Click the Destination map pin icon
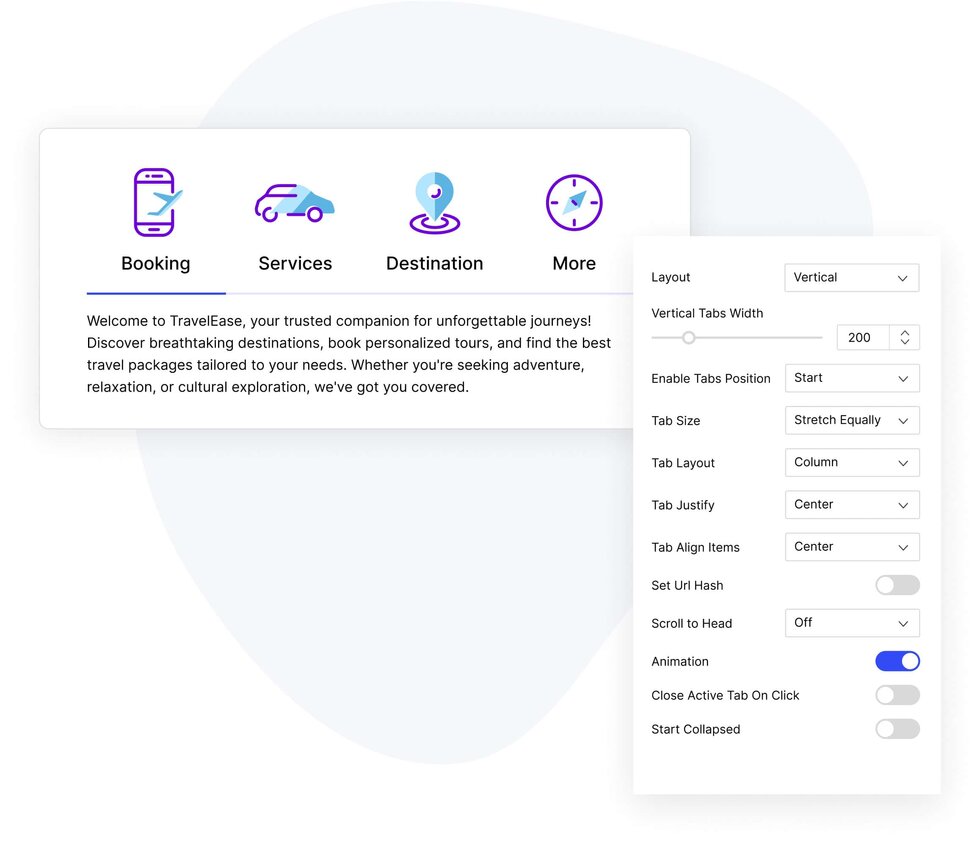This screenshot has height=845, width=977. tap(434, 203)
